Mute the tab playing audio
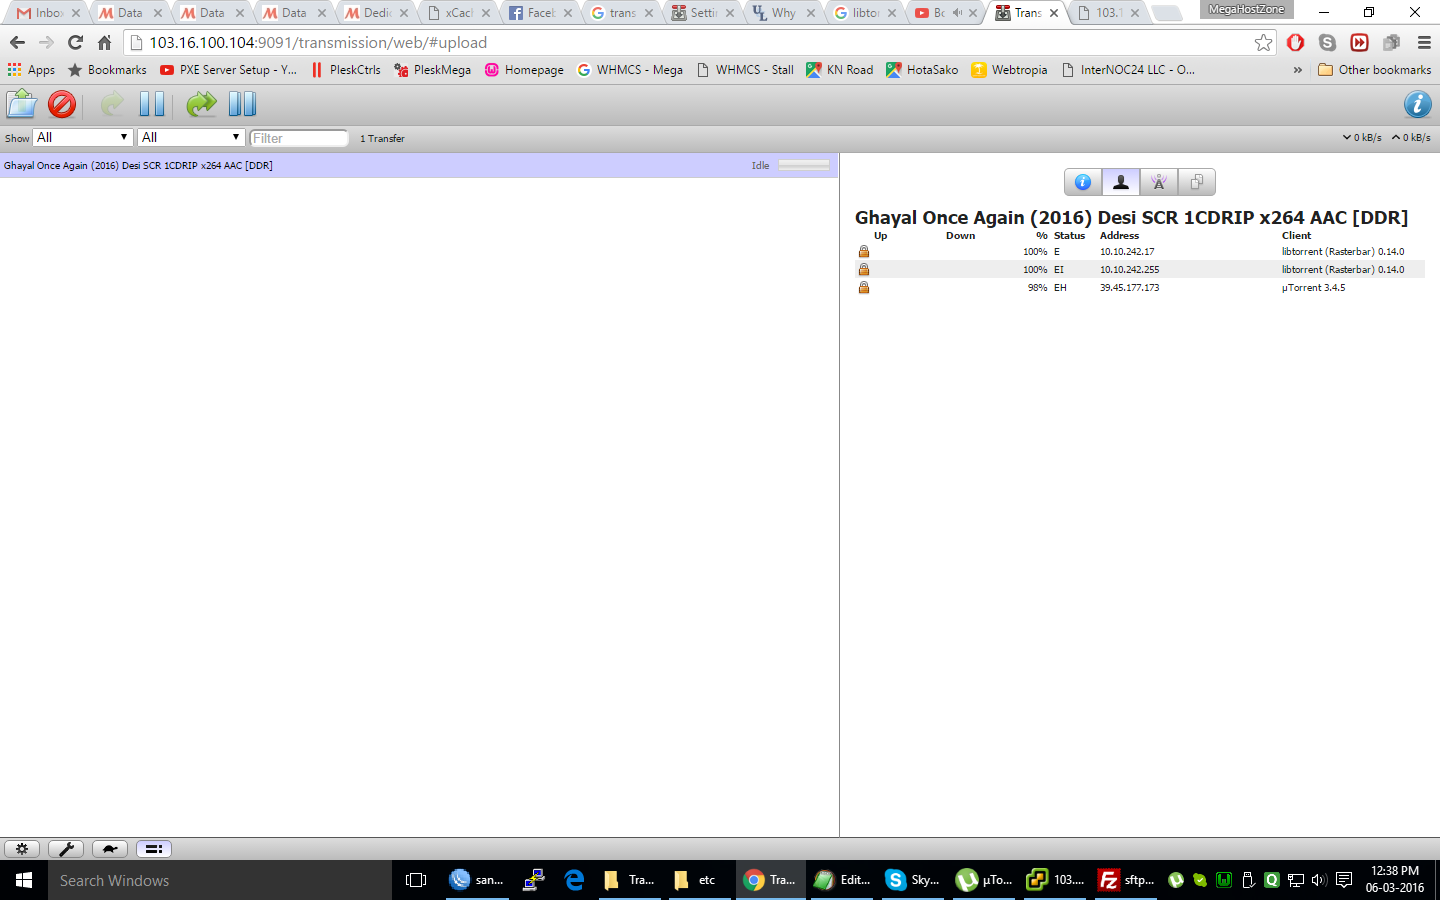The width and height of the screenshot is (1440, 900). (957, 13)
